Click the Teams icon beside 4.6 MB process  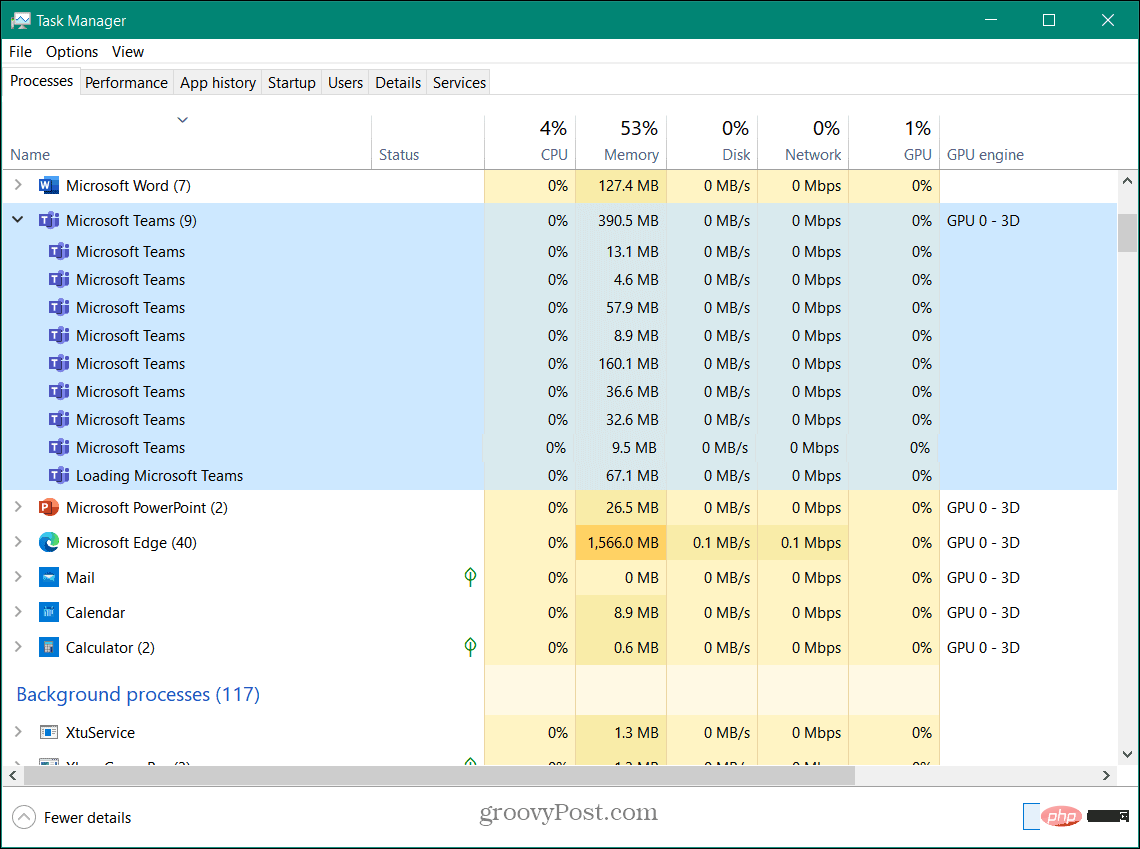point(59,279)
